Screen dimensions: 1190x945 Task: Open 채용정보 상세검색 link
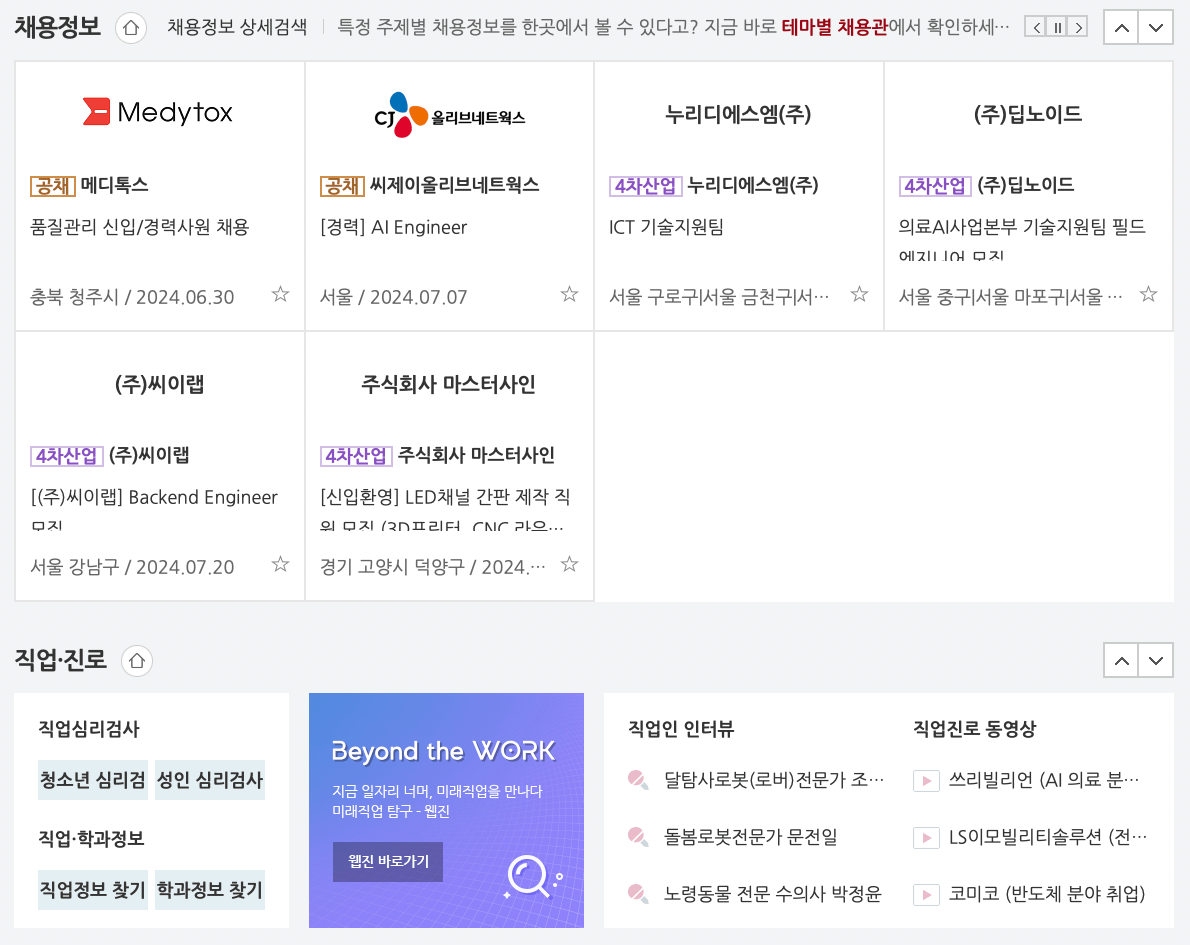coord(237,27)
